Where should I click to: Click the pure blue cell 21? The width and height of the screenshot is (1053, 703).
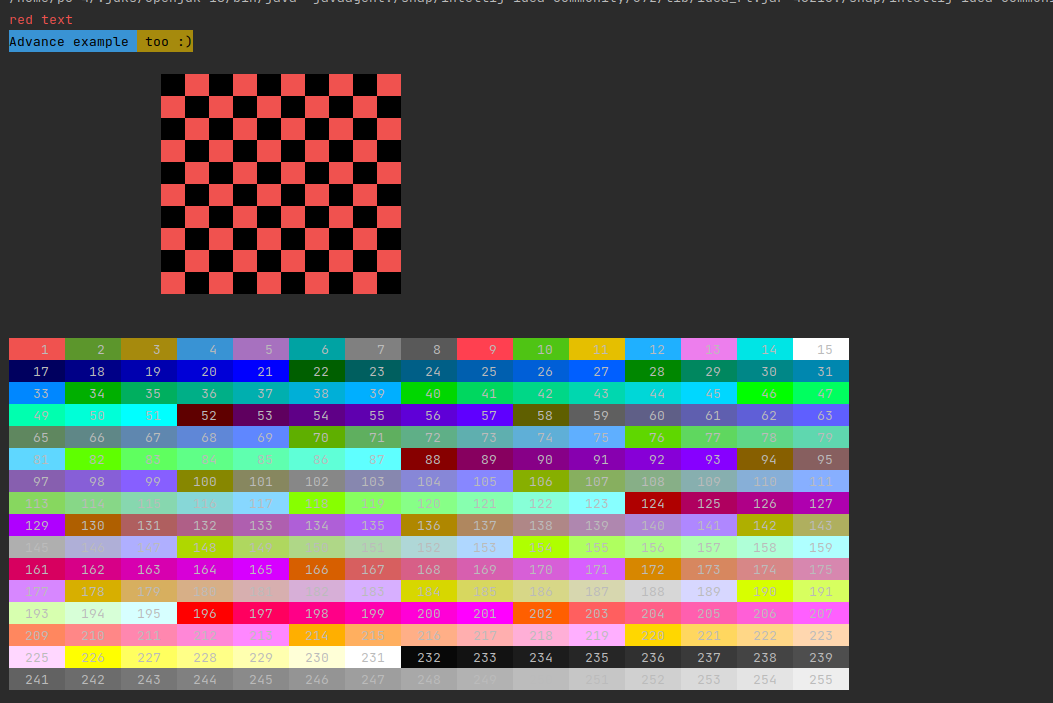click(x=261, y=371)
